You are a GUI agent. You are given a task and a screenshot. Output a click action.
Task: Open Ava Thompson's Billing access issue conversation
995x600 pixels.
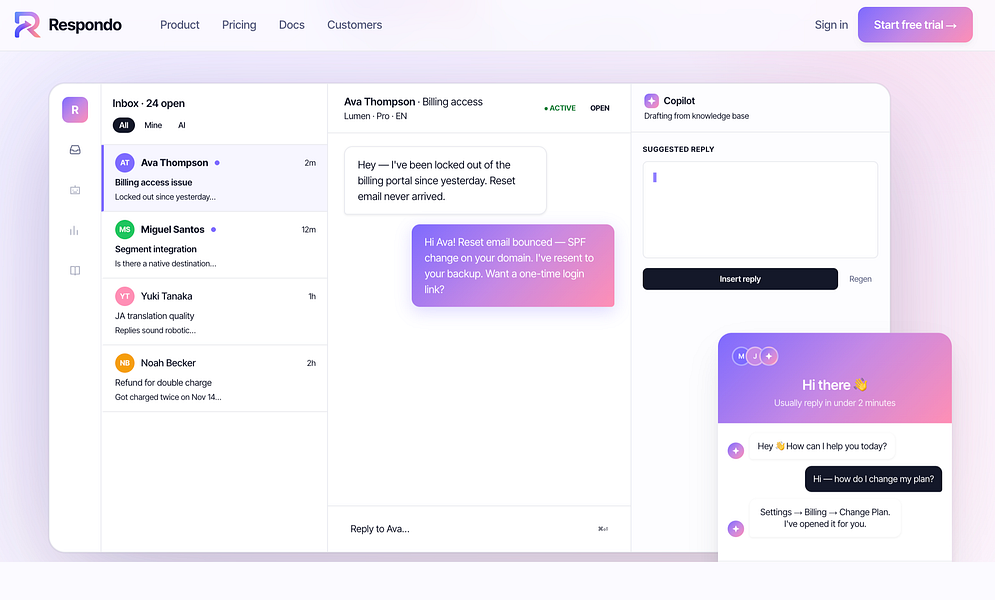[214, 178]
